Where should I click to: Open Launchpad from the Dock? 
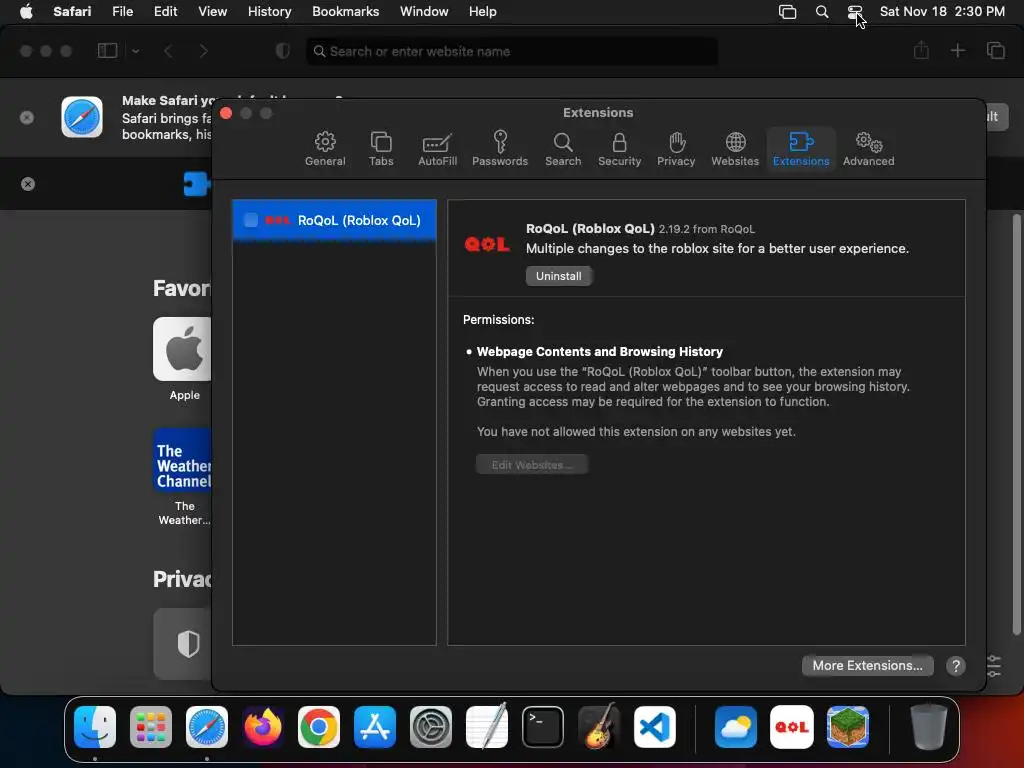tap(151, 727)
